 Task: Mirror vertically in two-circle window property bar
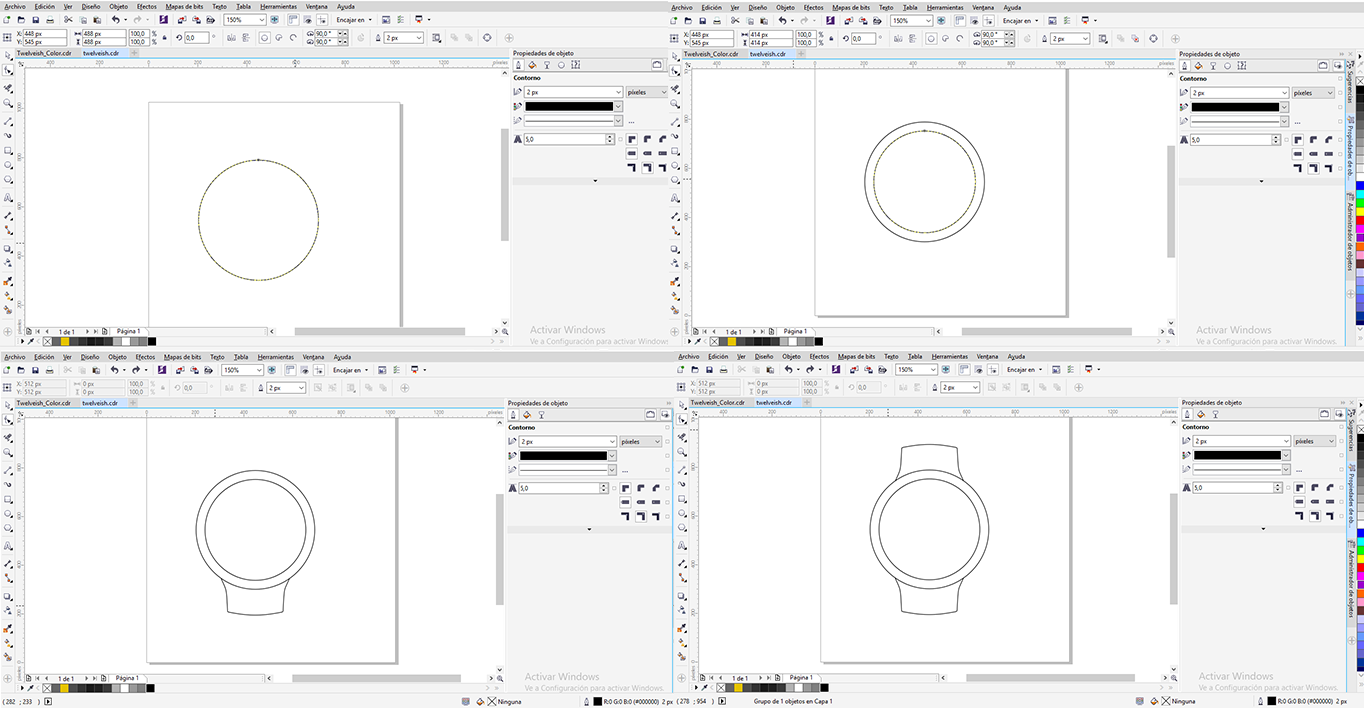pyautogui.click(x=913, y=38)
